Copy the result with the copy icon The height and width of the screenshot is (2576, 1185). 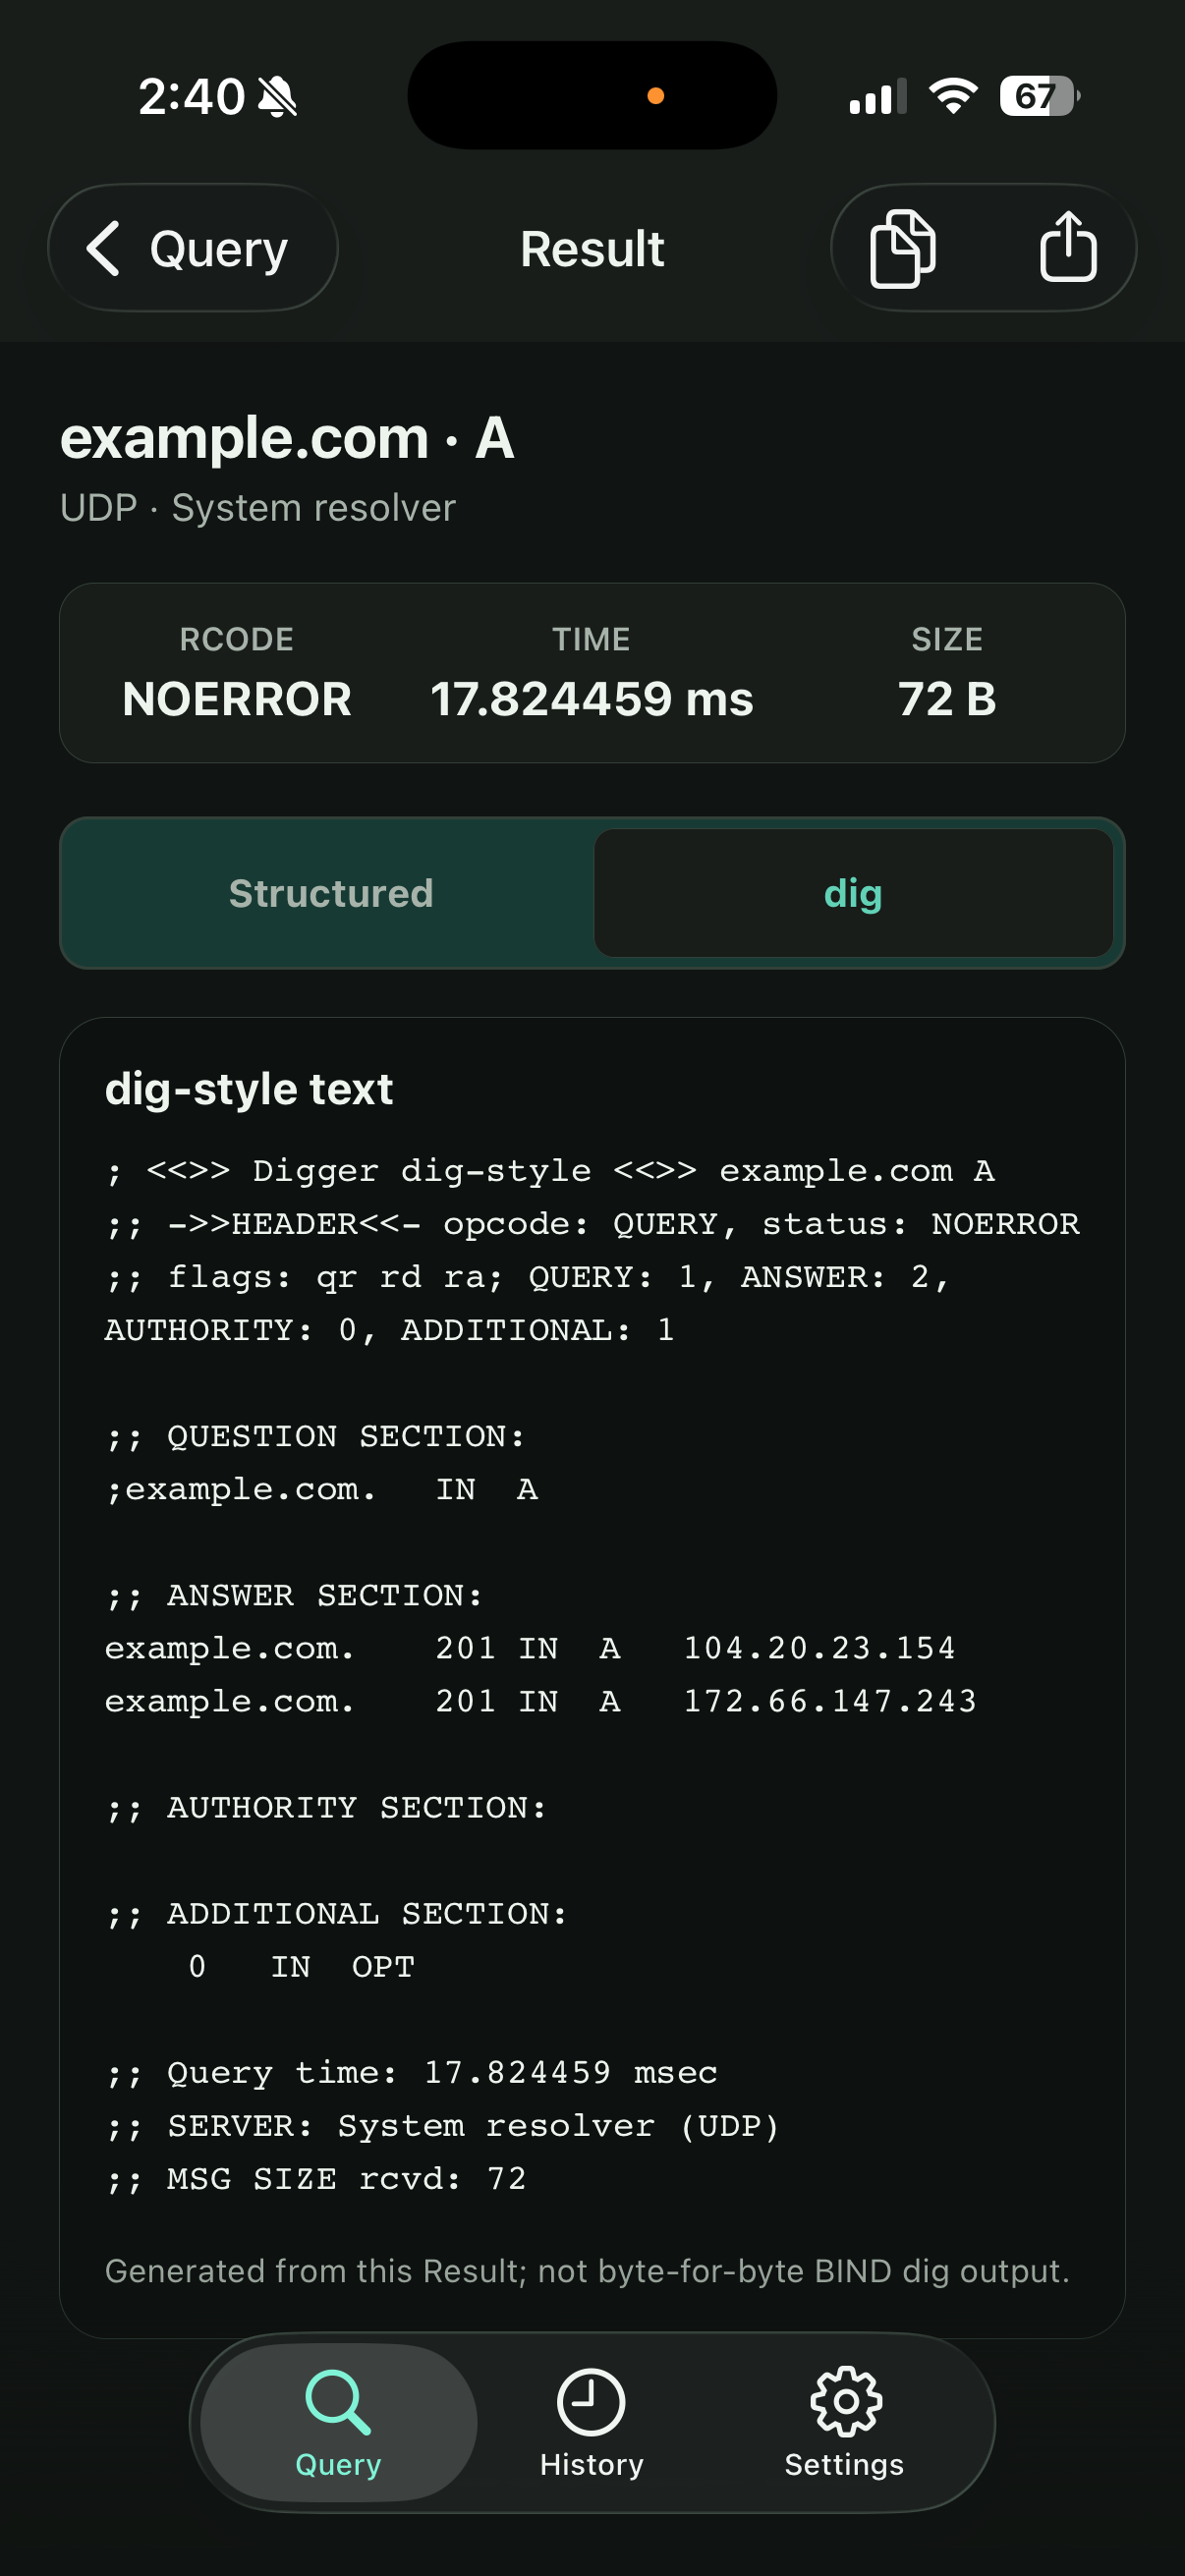903,248
